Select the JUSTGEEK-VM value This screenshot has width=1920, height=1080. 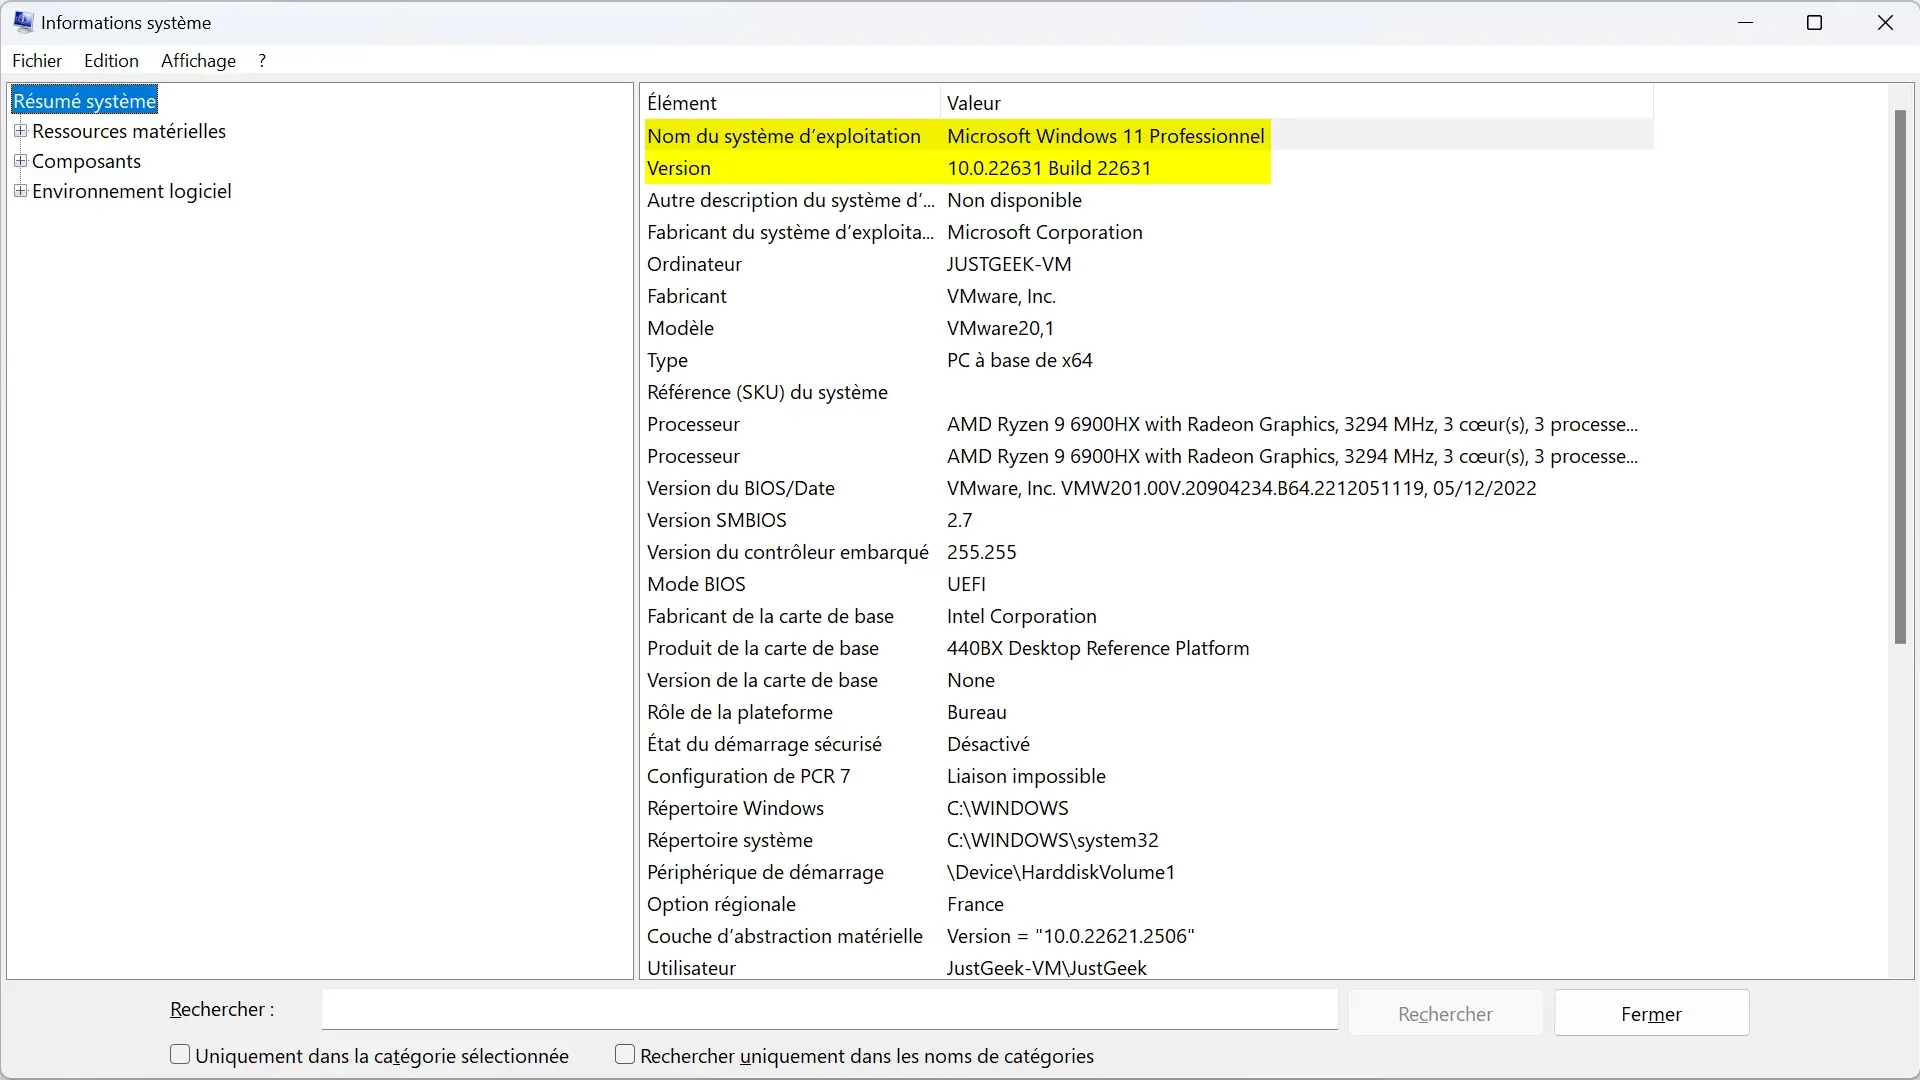pyautogui.click(x=1009, y=264)
